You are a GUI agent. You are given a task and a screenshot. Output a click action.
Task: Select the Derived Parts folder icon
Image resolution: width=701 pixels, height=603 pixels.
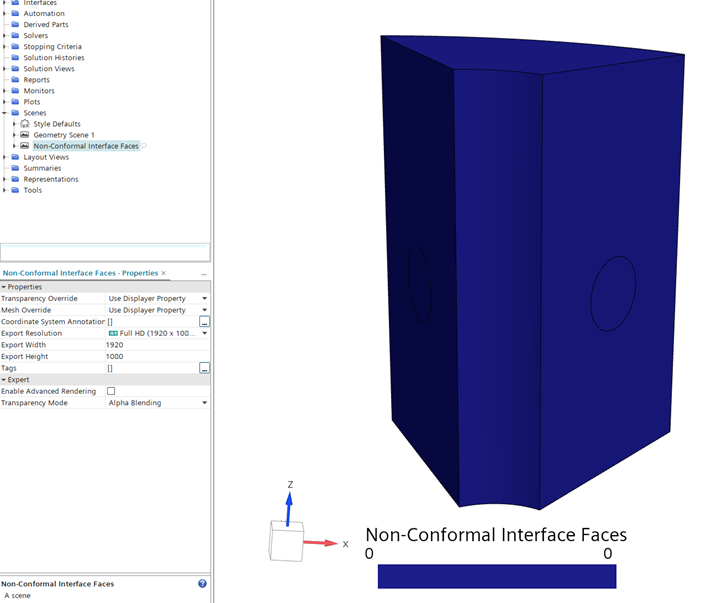[15, 24]
